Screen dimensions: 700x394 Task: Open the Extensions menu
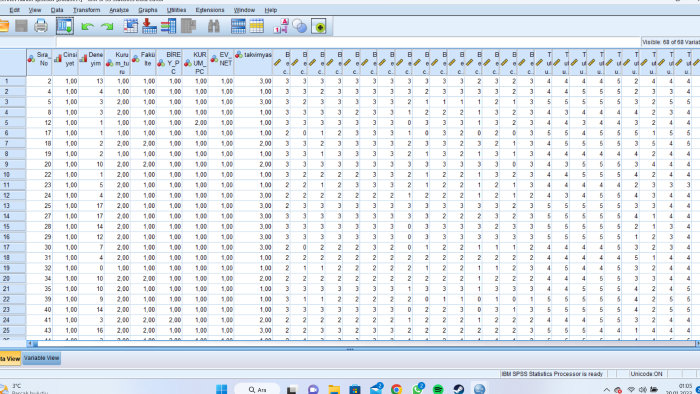pyautogui.click(x=210, y=10)
